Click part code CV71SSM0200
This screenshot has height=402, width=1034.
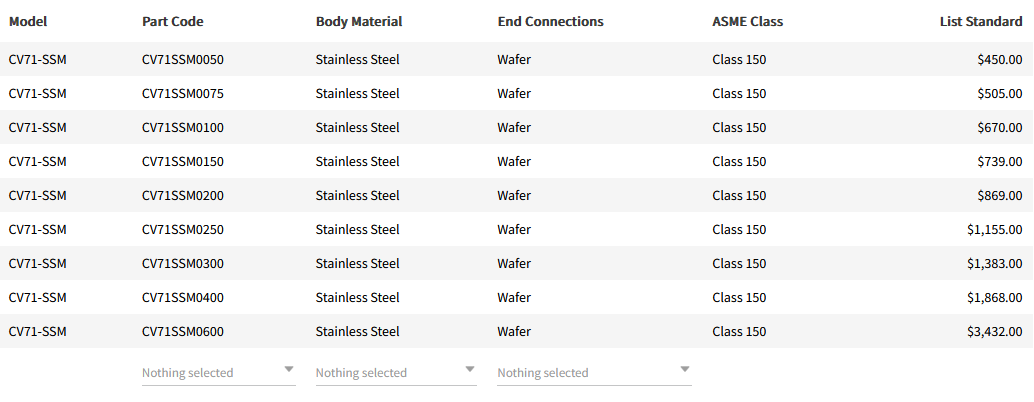pos(183,196)
